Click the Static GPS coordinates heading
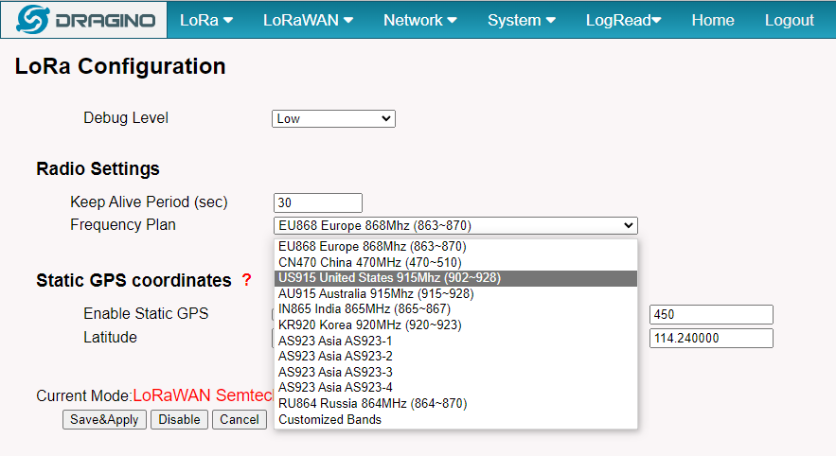 [134, 281]
